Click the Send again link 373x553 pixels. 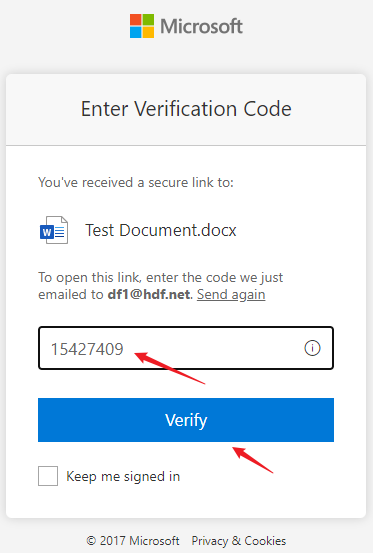(x=231, y=294)
